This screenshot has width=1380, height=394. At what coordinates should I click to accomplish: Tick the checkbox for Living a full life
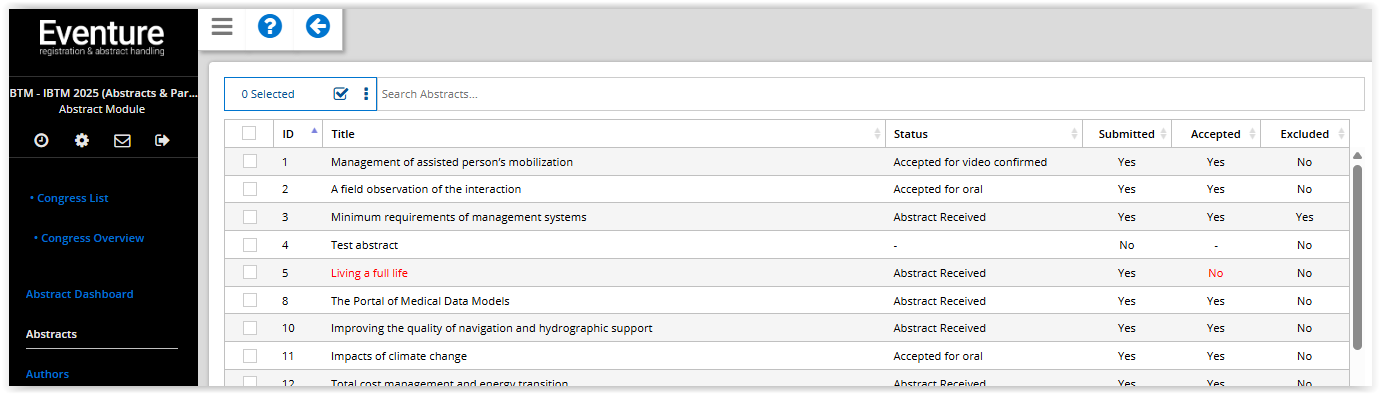click(249, 272)
